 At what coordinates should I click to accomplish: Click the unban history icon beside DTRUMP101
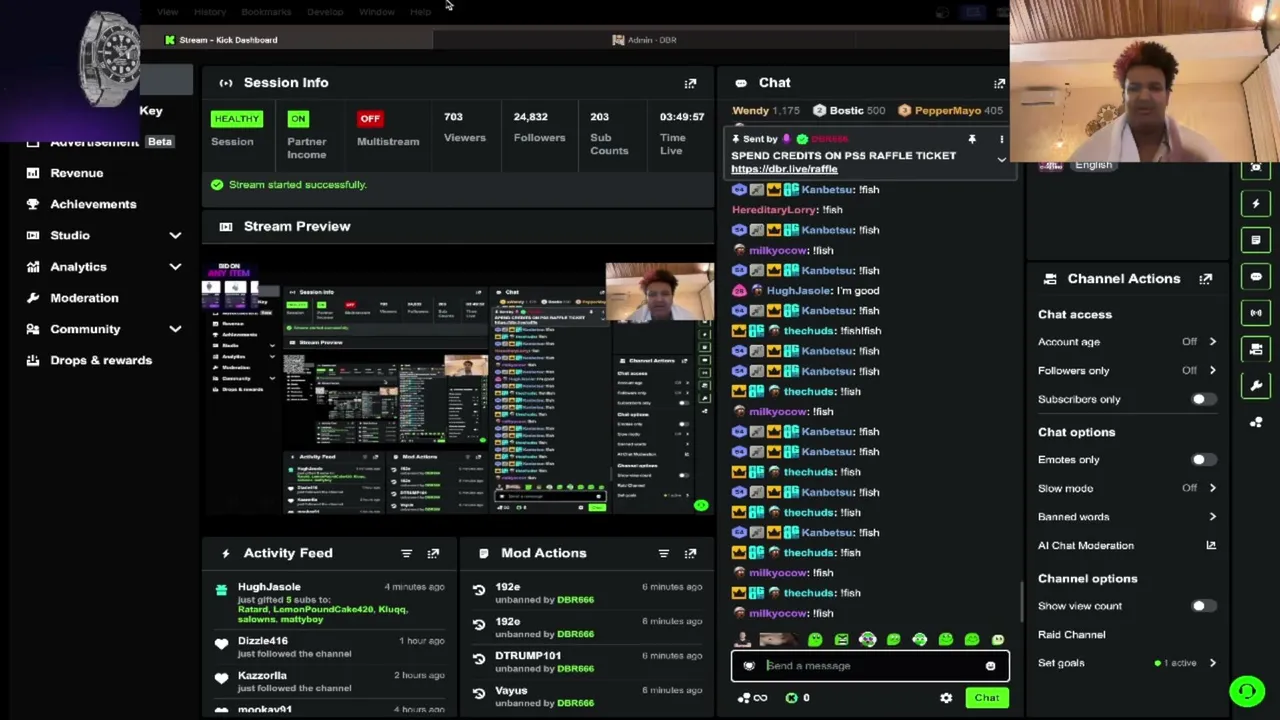(x=479, y=659)
